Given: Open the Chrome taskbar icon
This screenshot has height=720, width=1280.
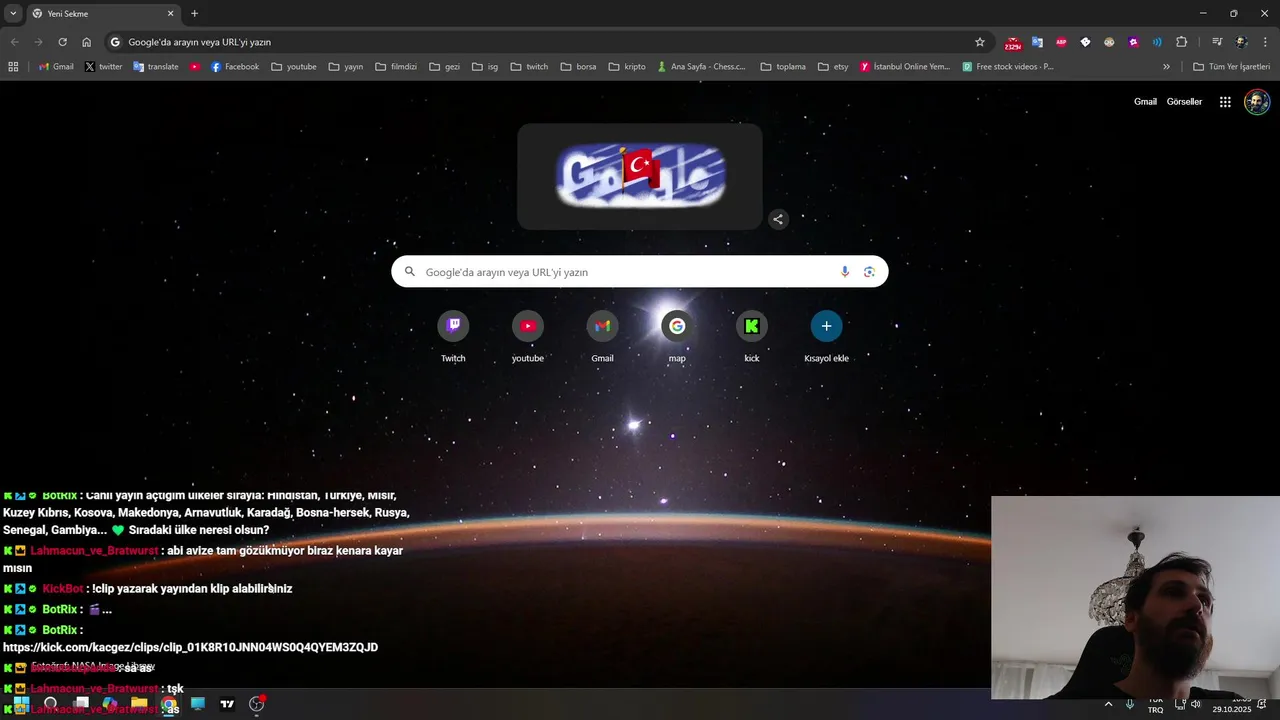Looking at the screenshot, I should click(169, 704).
